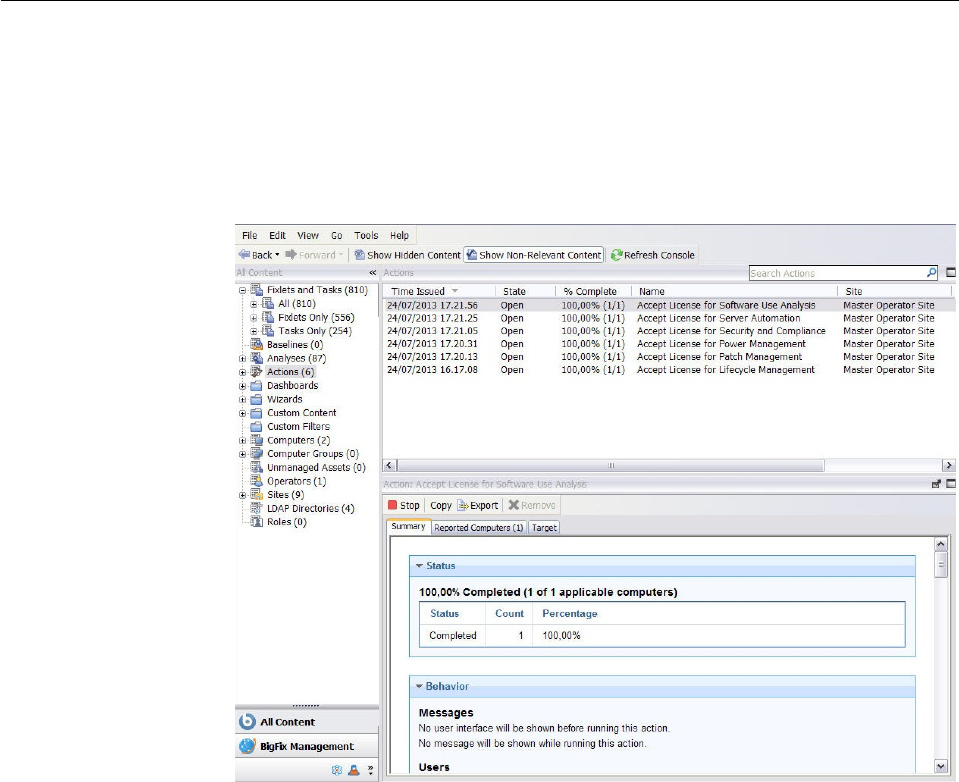This screenshot has height=782, width=959.
Task: Click the summary pane scroll down arrow
Action: tap(941, 766)
